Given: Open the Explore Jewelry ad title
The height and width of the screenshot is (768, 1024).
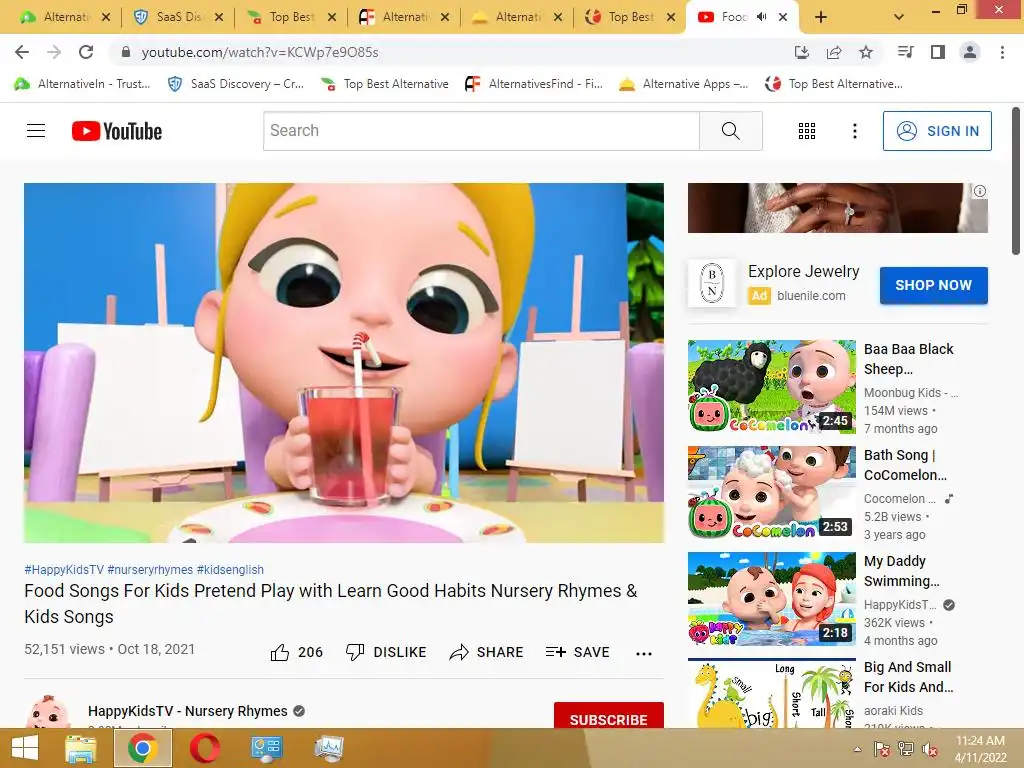Looking at the screenshot, I should tap(803, 271).
